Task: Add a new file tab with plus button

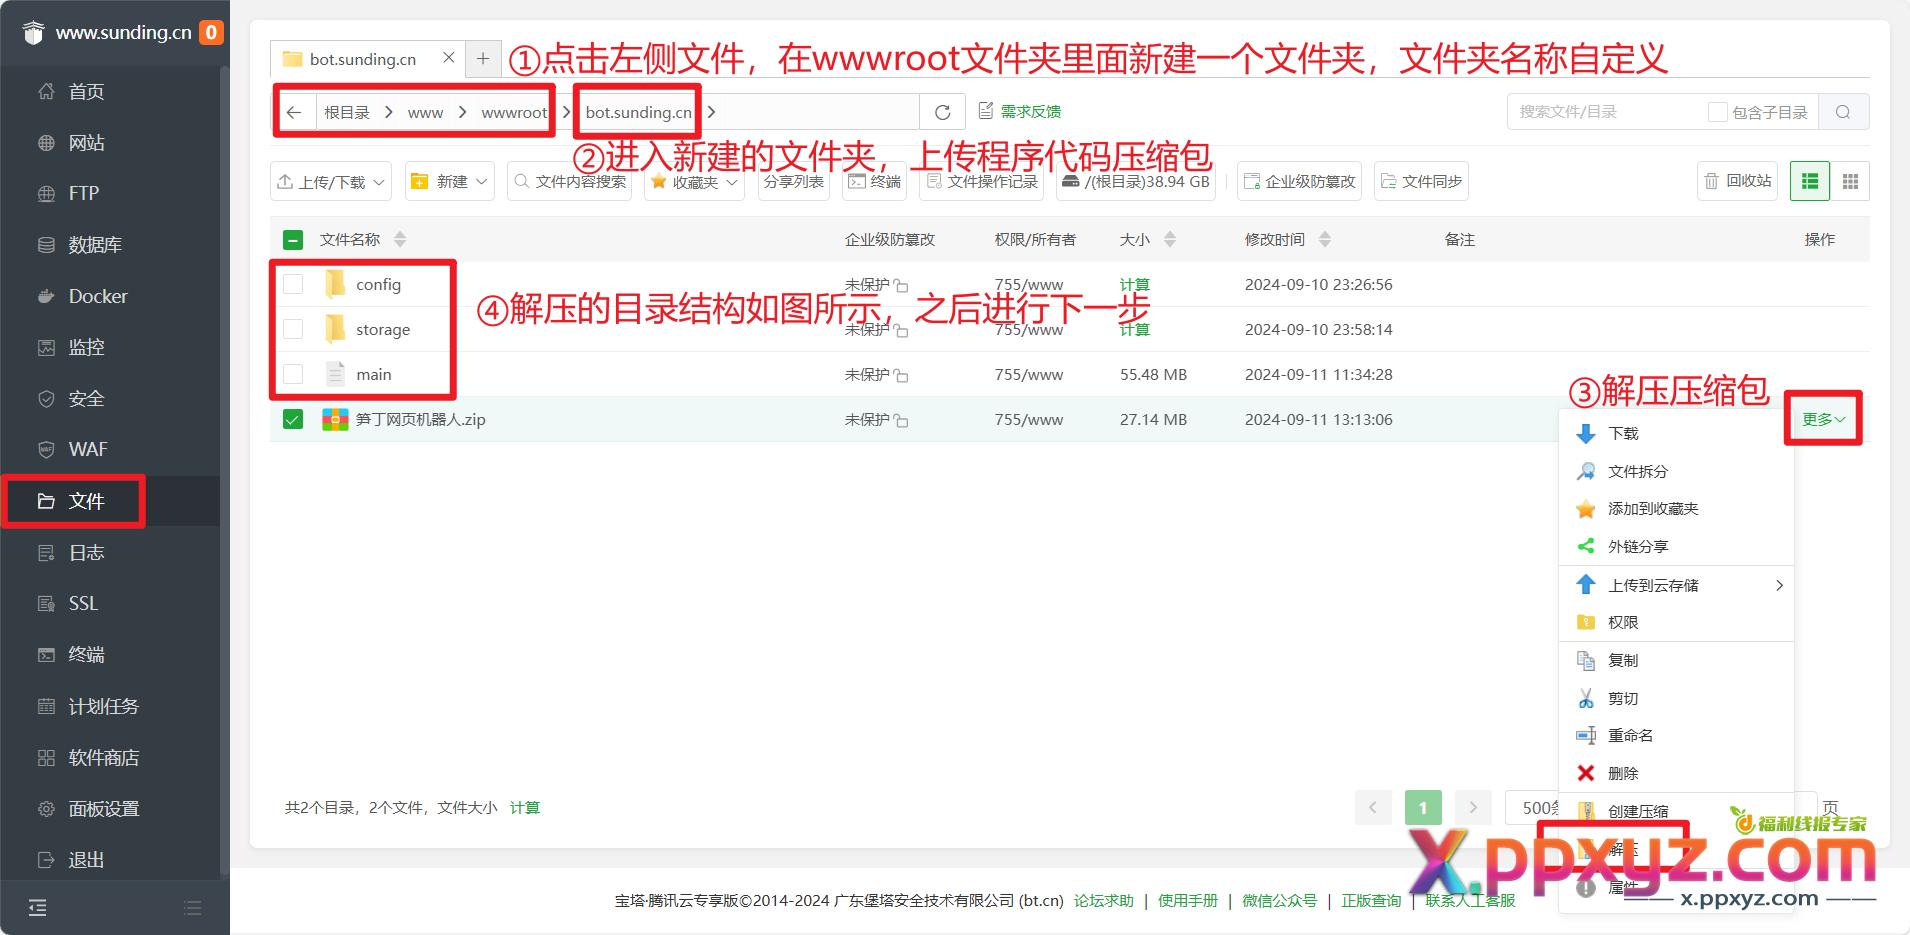Action: click(x=483, y=58)
